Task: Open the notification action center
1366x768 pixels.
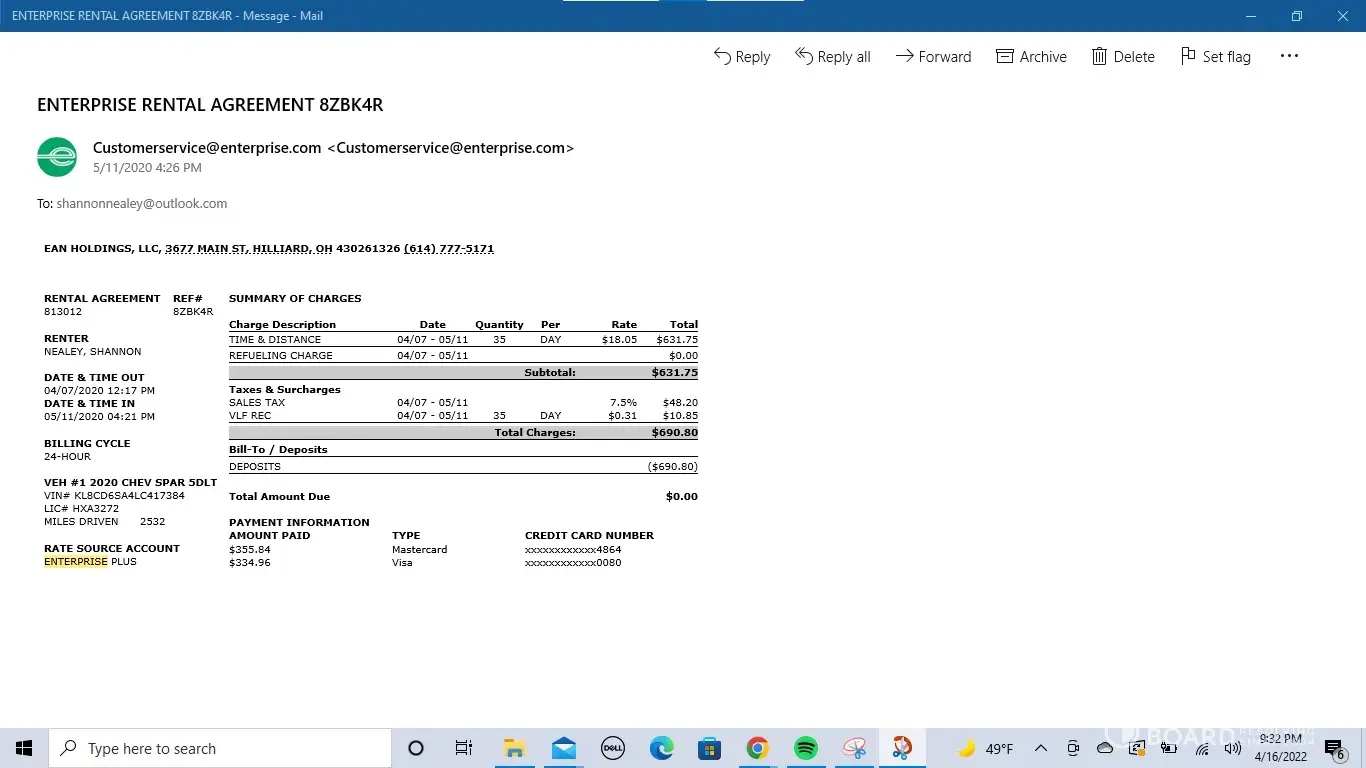Action: (1334, 748)
